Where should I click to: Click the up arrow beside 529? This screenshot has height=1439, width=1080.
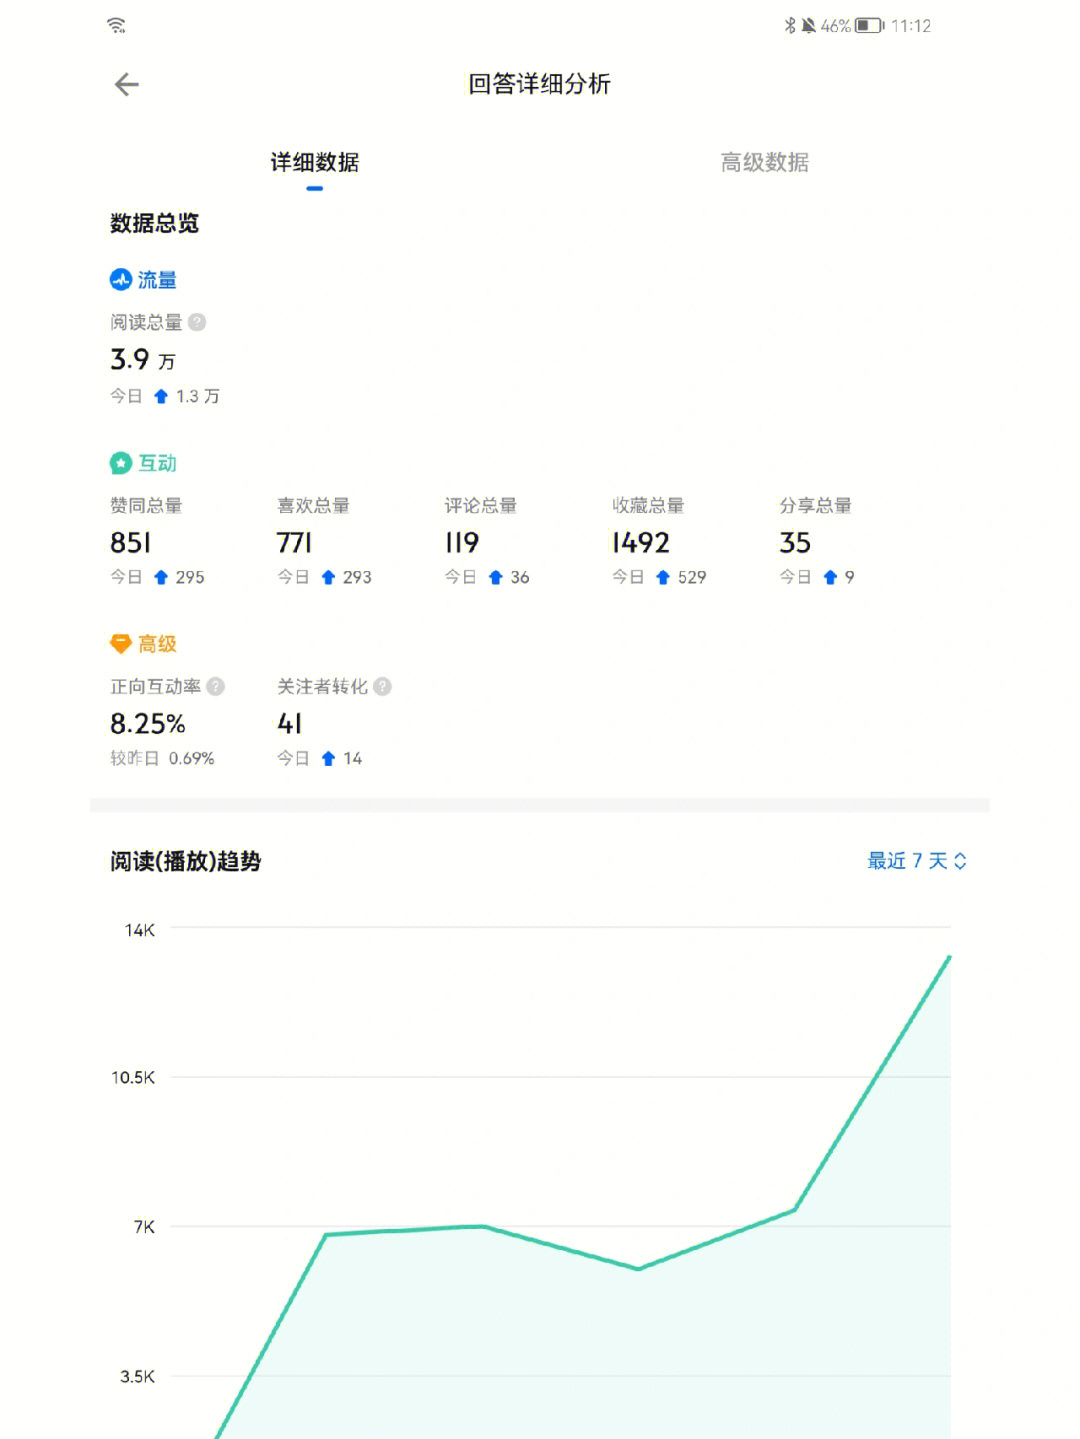662,577
